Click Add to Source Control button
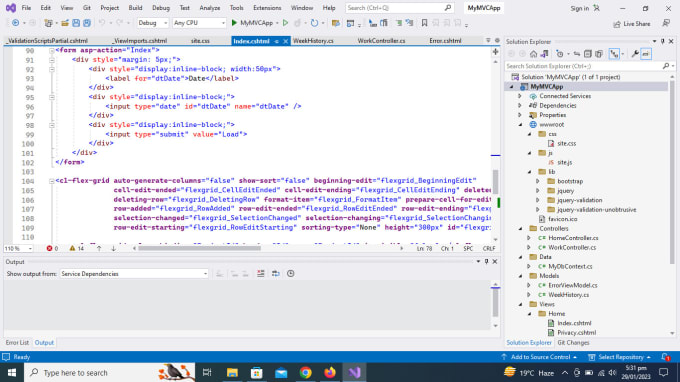Viewport: 680px width, 382px height. [x=539, y=357]
